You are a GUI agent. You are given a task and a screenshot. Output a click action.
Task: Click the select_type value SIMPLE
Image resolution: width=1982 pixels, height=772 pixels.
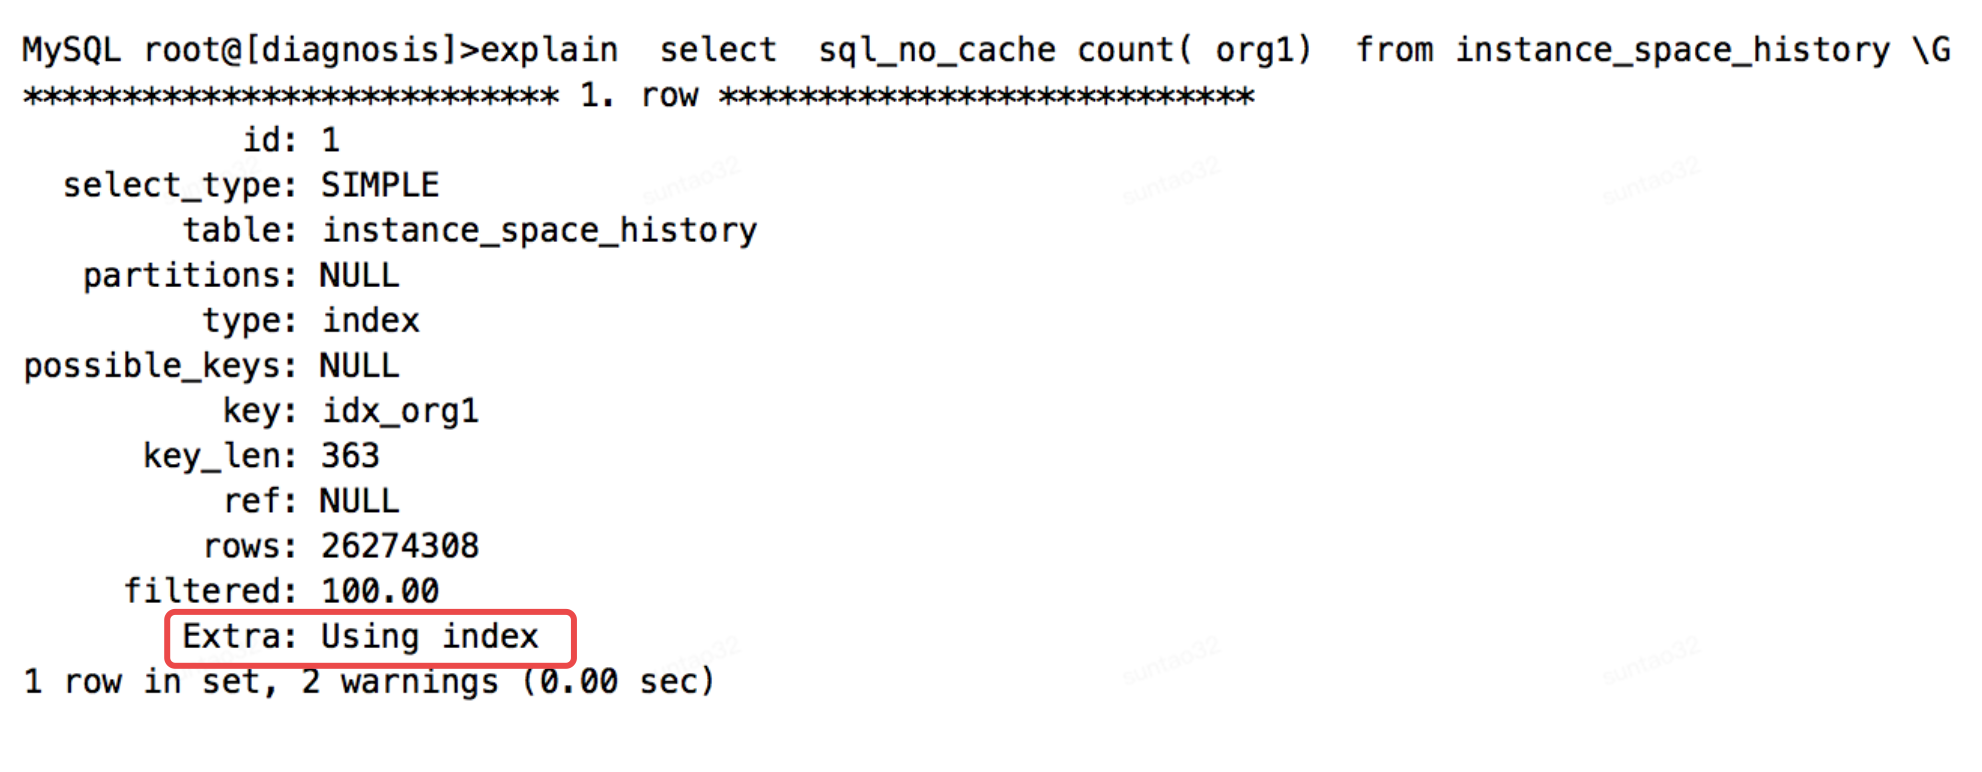tap(380, 185)
